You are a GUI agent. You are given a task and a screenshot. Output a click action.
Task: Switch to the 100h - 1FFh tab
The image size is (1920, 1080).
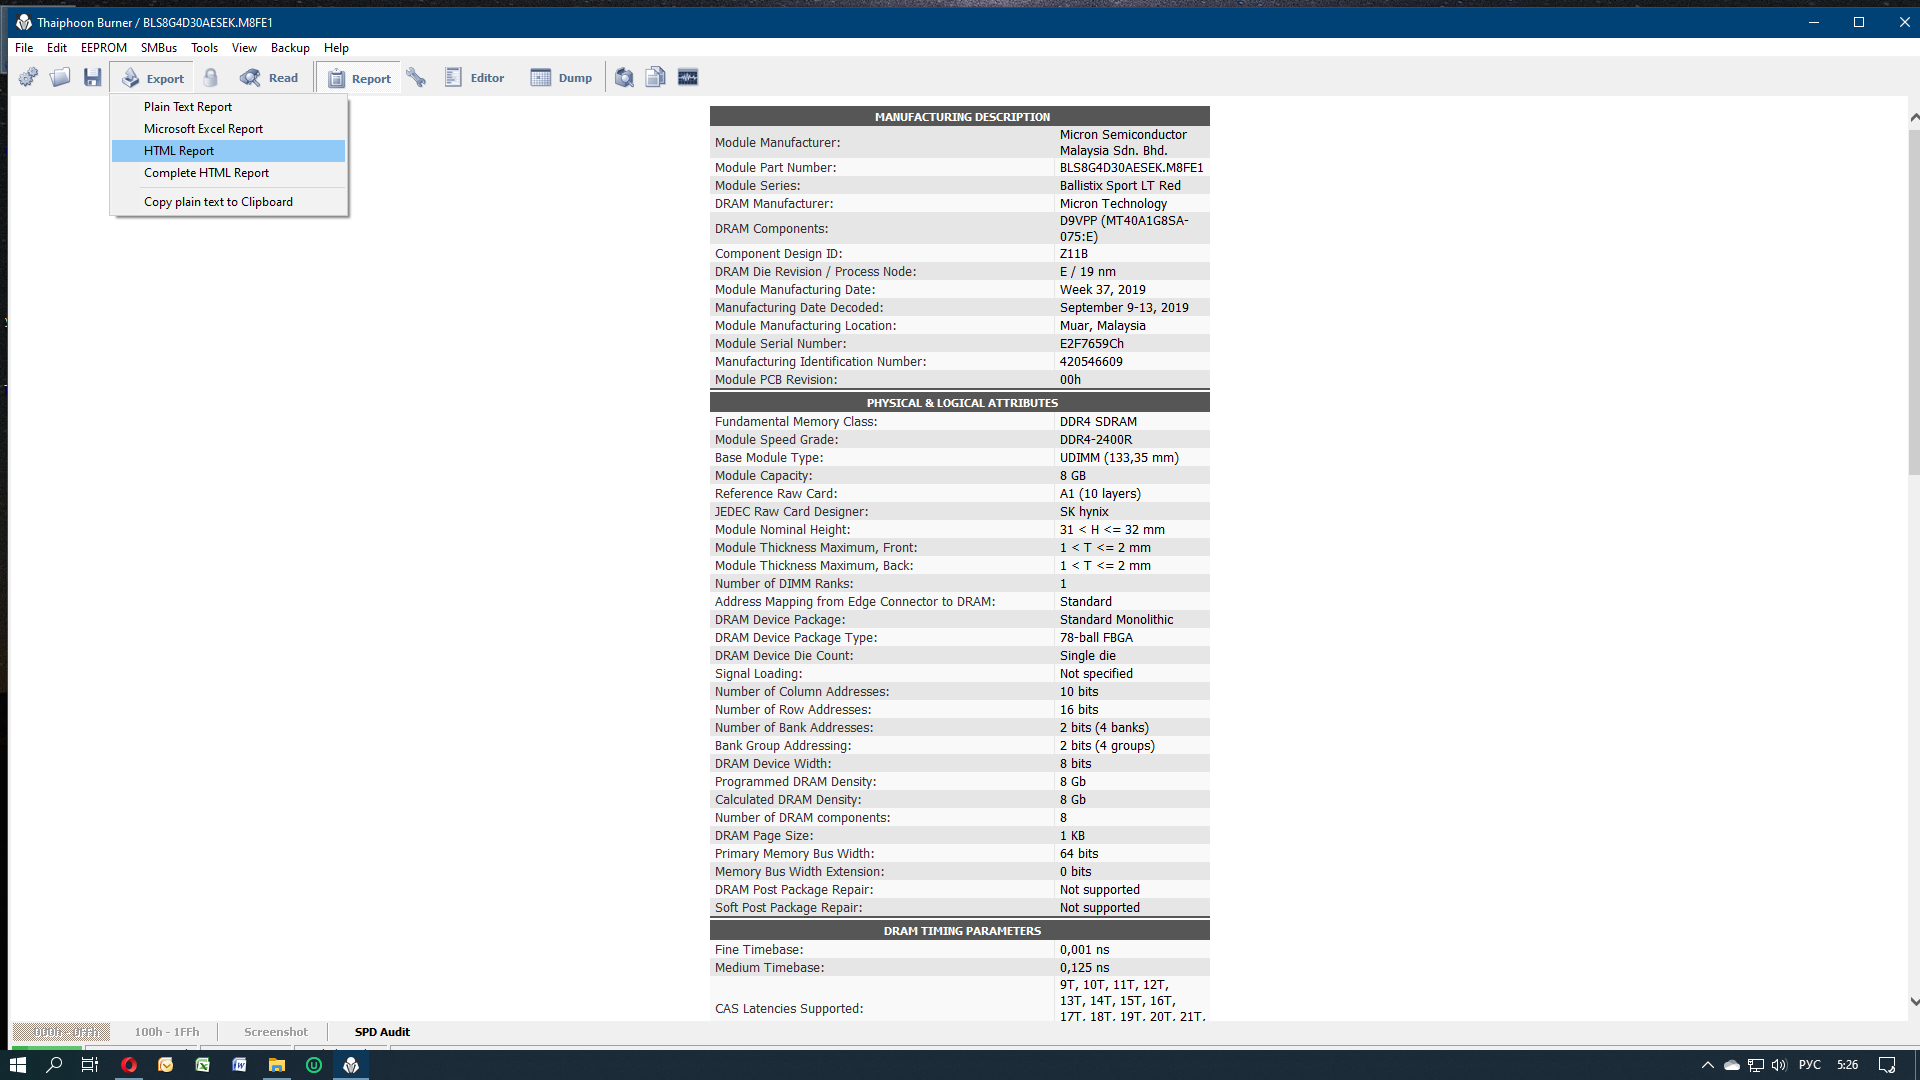click(x=167, y=1032)
